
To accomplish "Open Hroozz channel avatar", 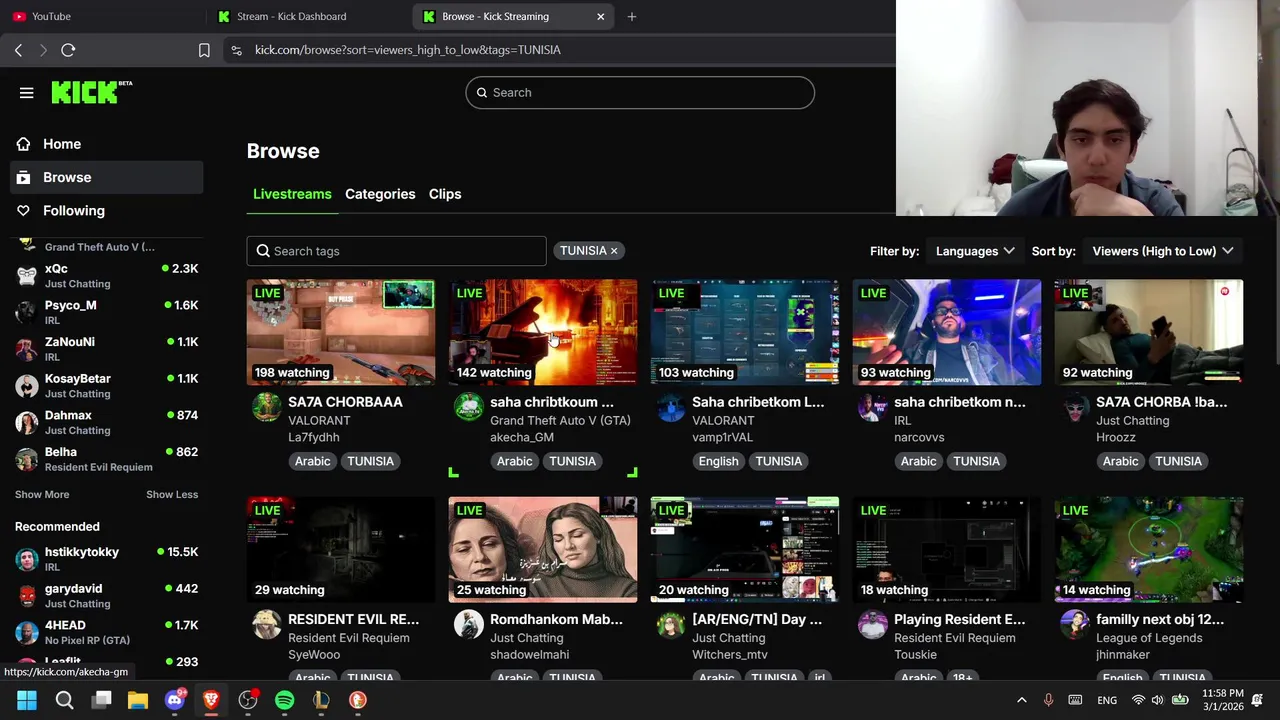I will [x=1074, y=407].
